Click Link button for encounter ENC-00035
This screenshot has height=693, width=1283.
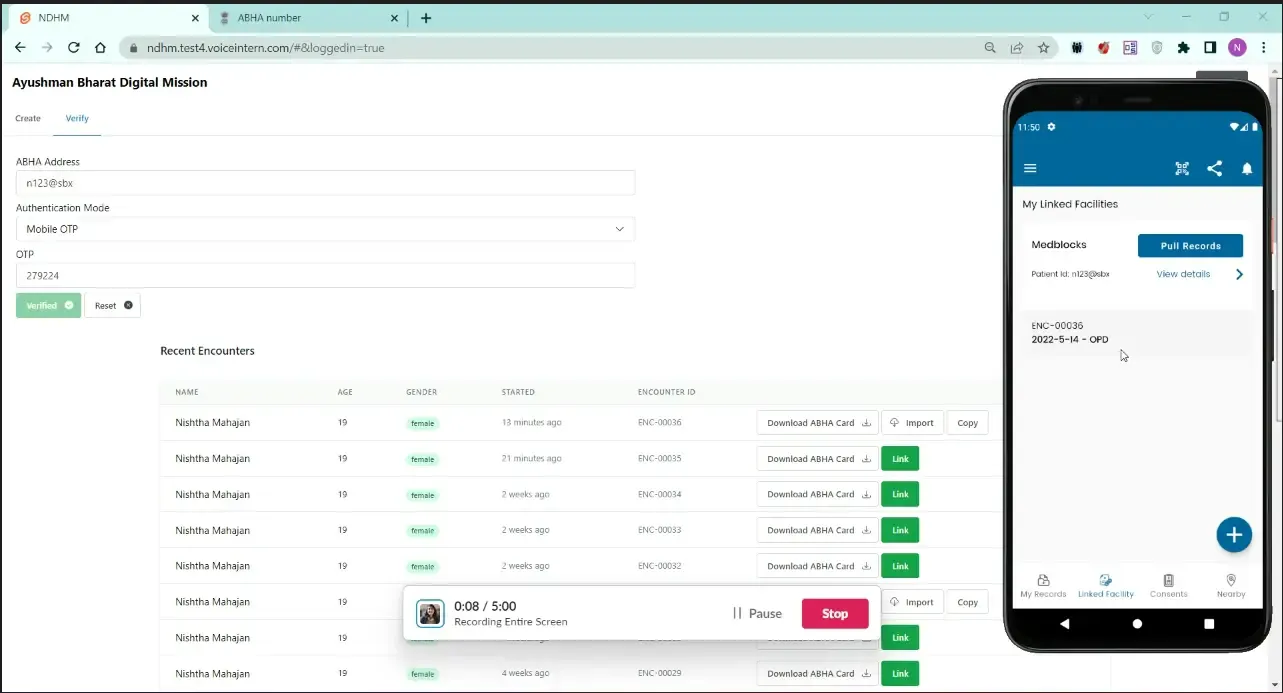[899, 458]
